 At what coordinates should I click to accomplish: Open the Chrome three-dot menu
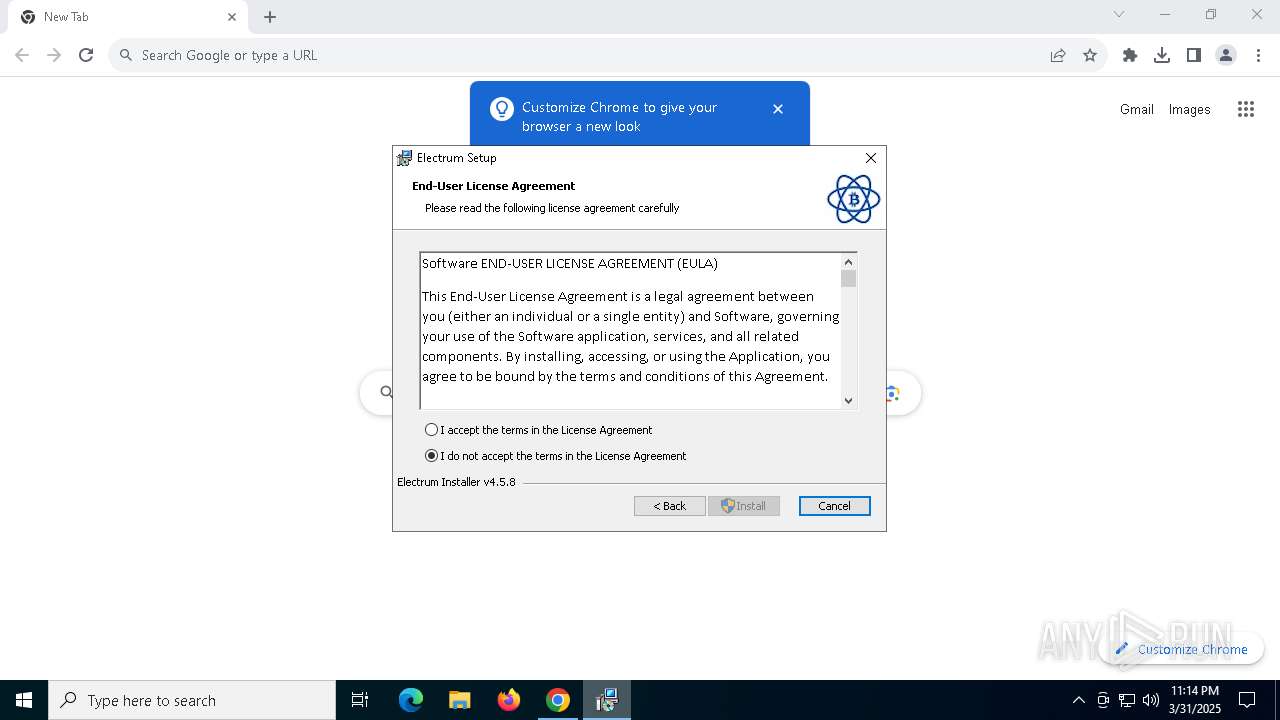(x=1258, y=55)
